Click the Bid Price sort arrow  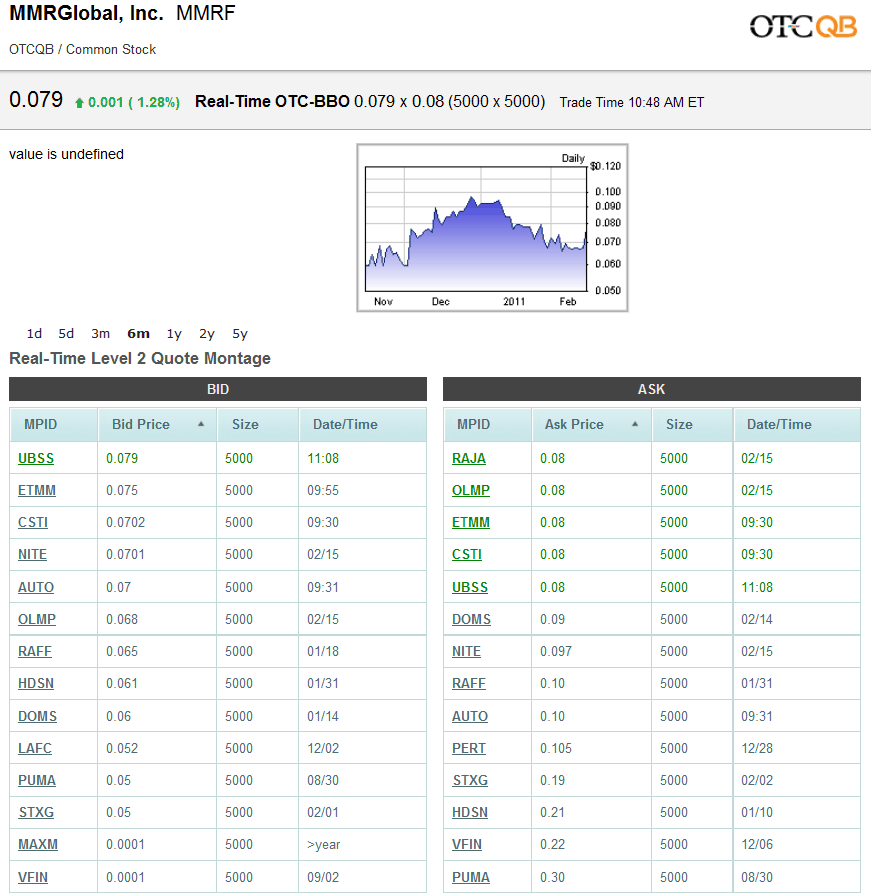coord(200,424)
